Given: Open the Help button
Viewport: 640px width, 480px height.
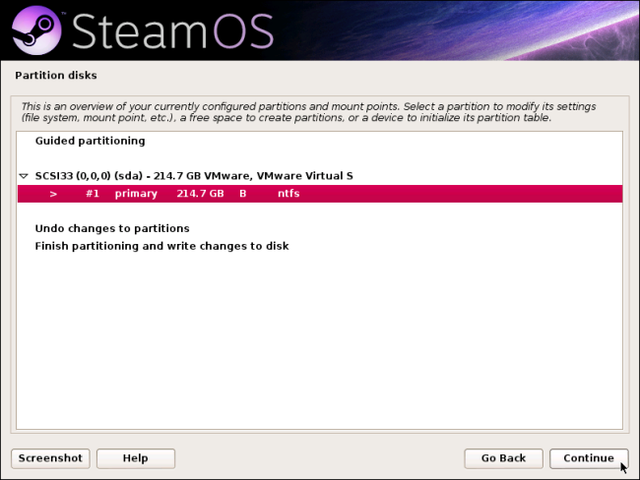Looking at the screenshot, I should (136, 458).
